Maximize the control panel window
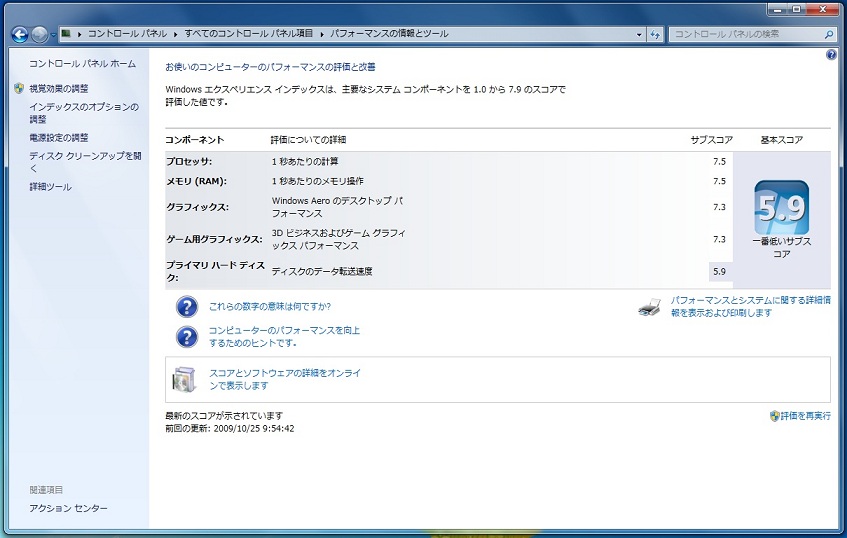The width and height of the screenshot is (847, 538). [x=796, y=9]
